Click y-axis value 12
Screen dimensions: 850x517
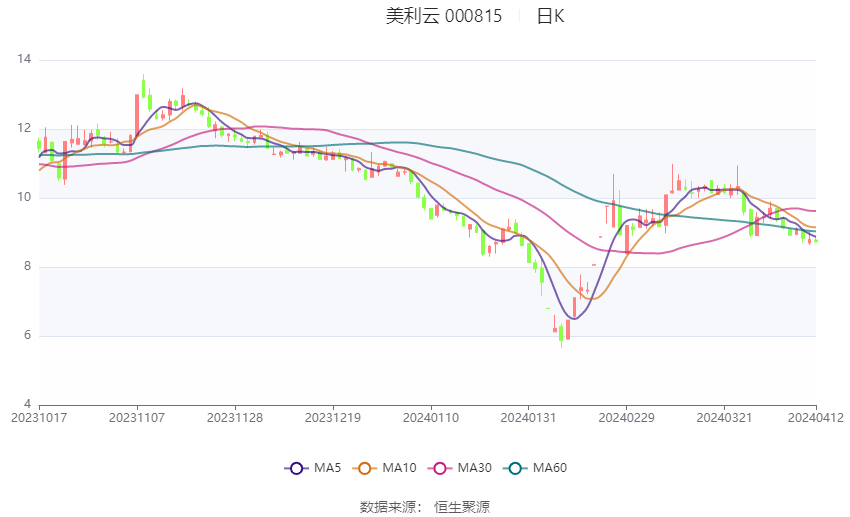click(24, 128)
